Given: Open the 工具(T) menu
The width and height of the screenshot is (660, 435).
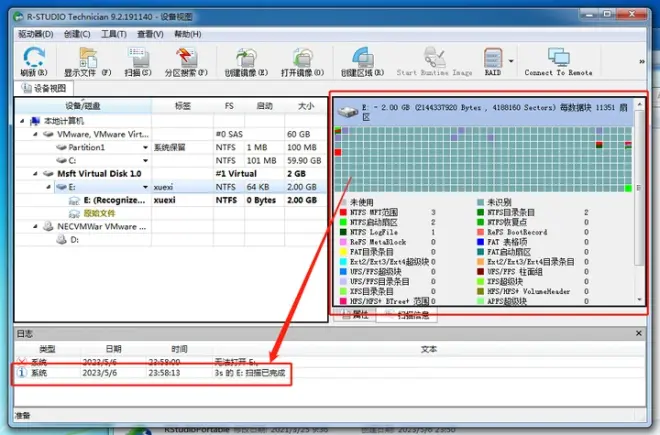Looking at the screenshot, I should 114,34.
